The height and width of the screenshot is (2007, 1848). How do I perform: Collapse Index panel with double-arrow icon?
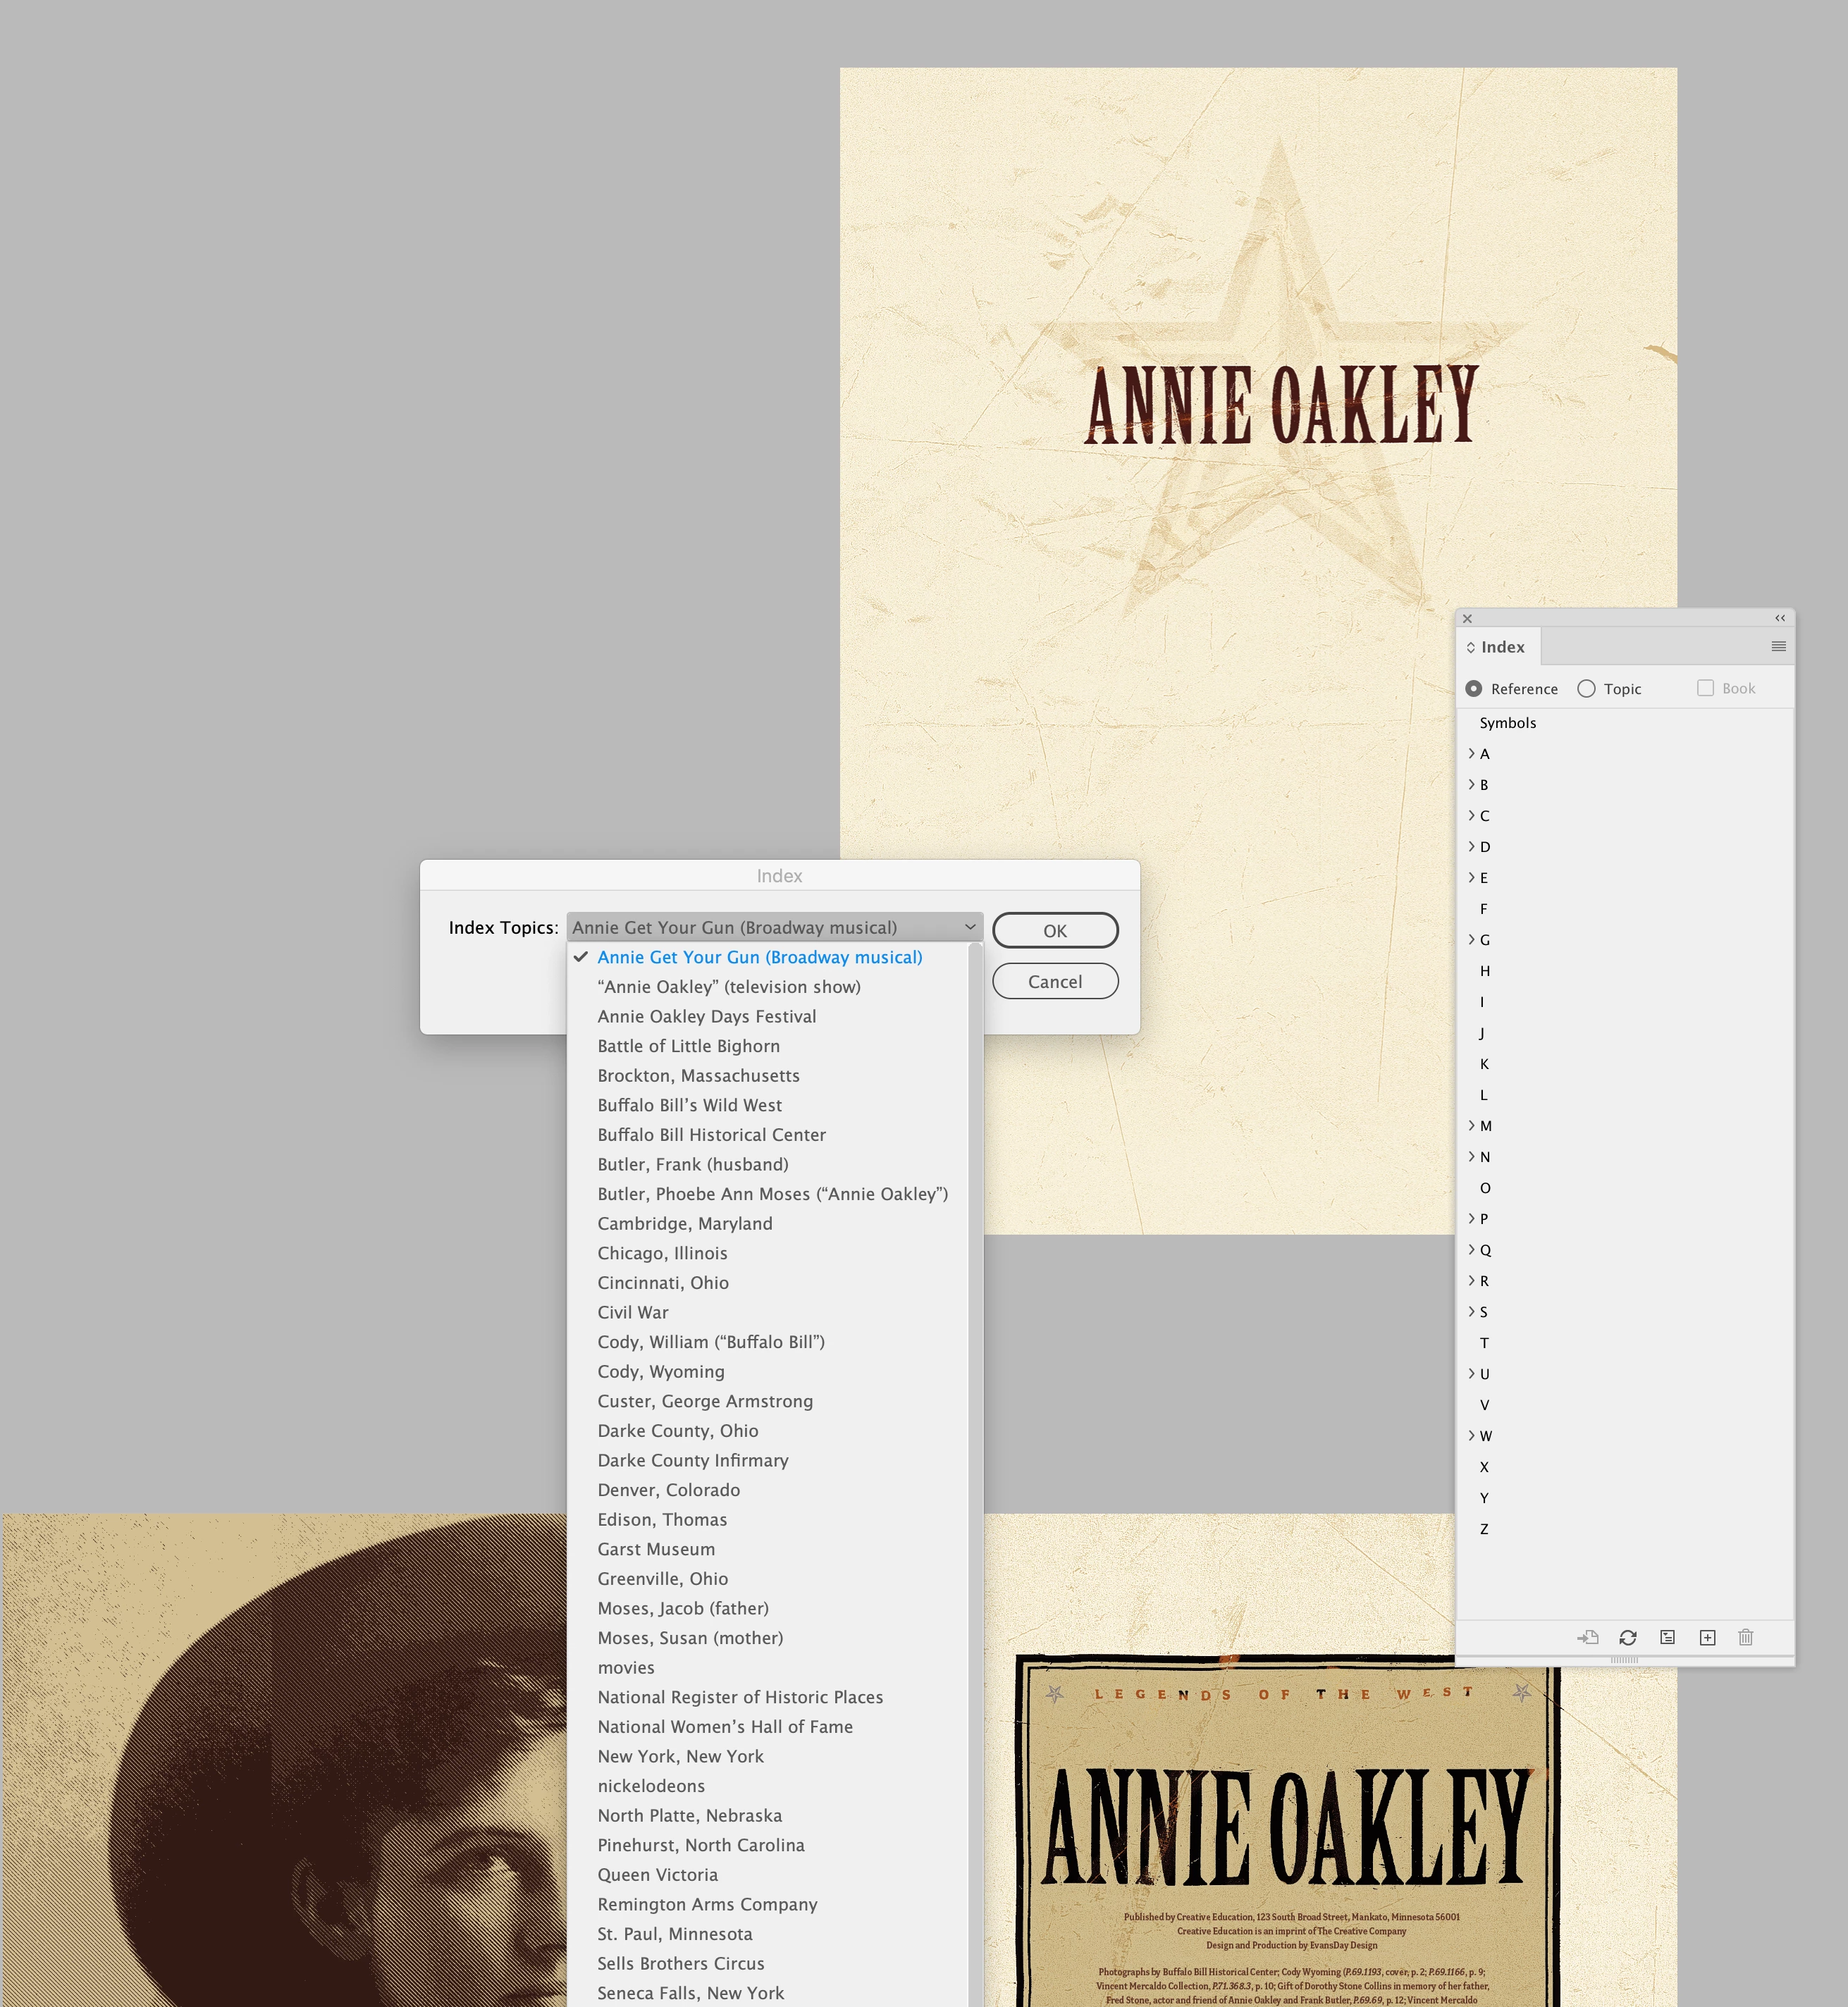[1779, 618]
